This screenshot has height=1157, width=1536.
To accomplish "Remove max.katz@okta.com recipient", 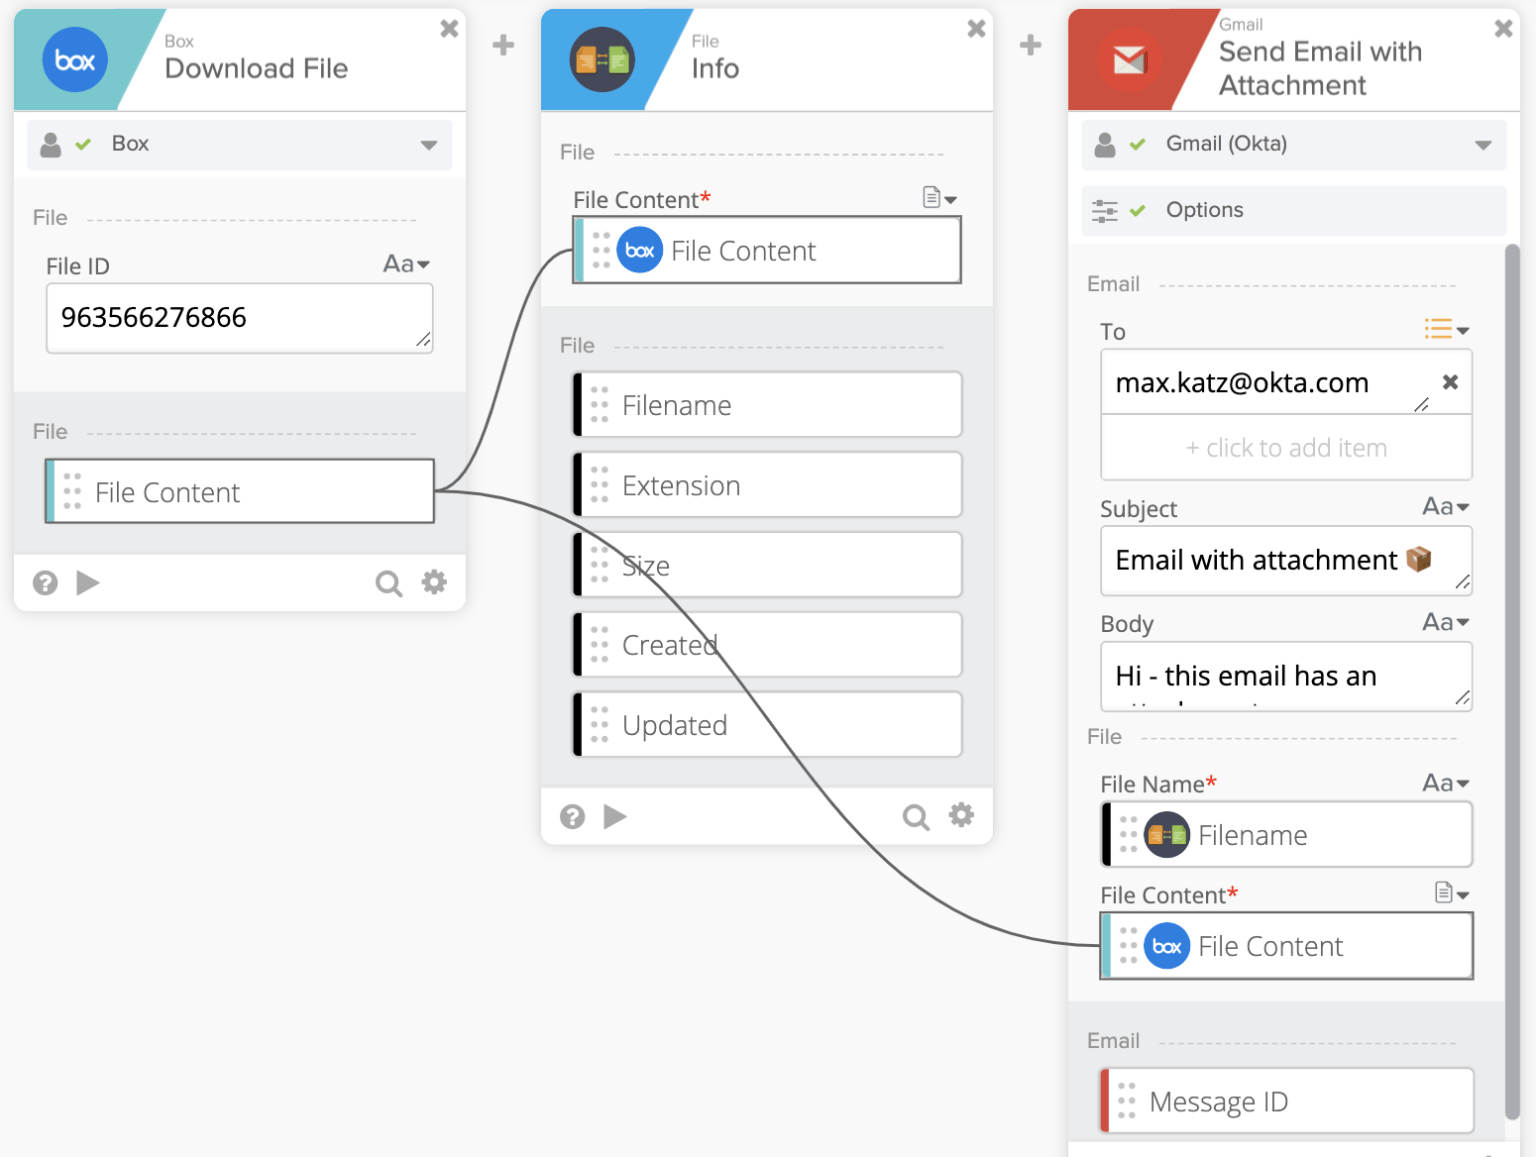I will click(1450, 382).
